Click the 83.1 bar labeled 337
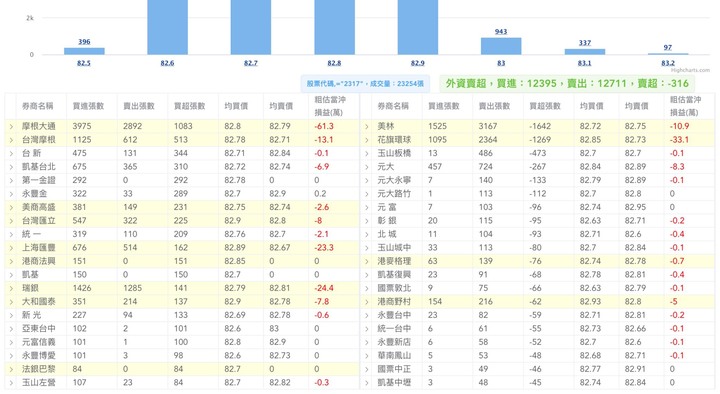 [585, 51]
